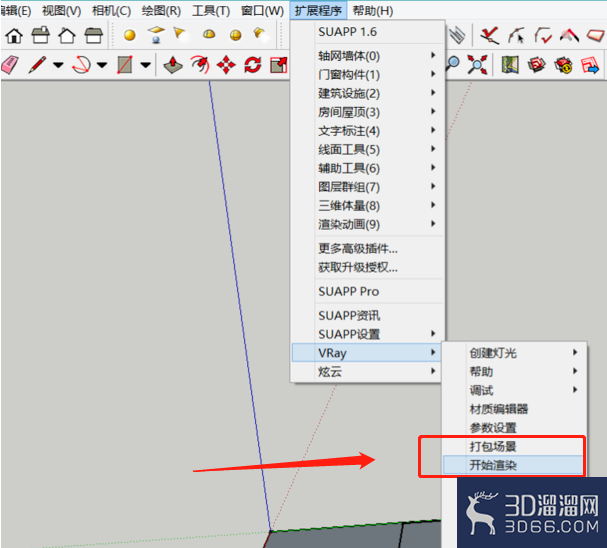Screen dimensions: 607x548
Task: Expand the 建筑设施(2) submenu
Action: pyautogui.click(x=367, y=93)
